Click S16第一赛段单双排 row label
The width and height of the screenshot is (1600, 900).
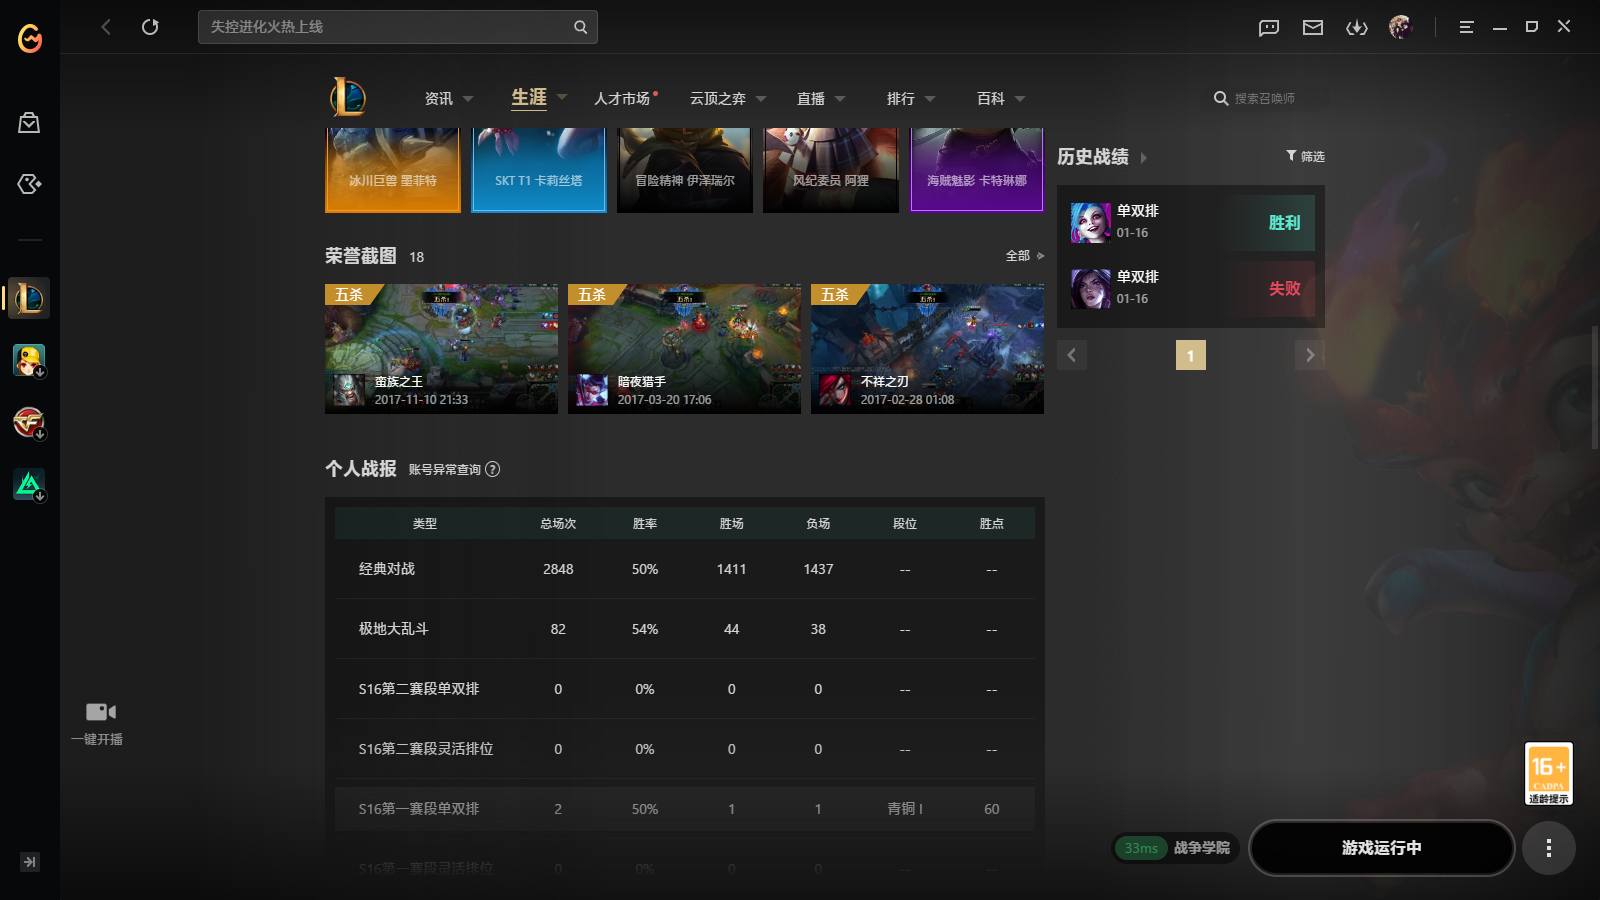419,809
